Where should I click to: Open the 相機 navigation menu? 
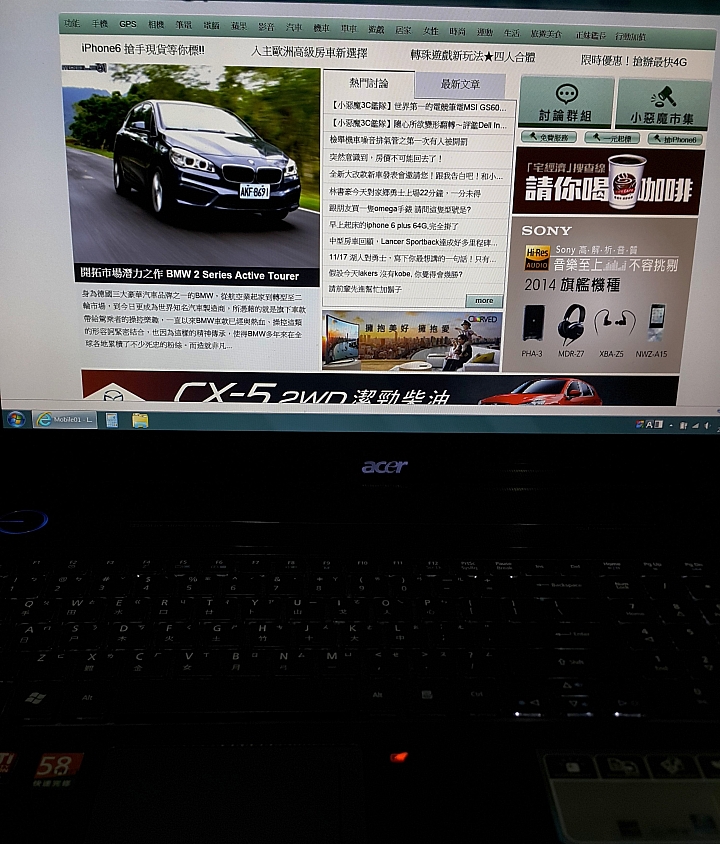[156, 25]
